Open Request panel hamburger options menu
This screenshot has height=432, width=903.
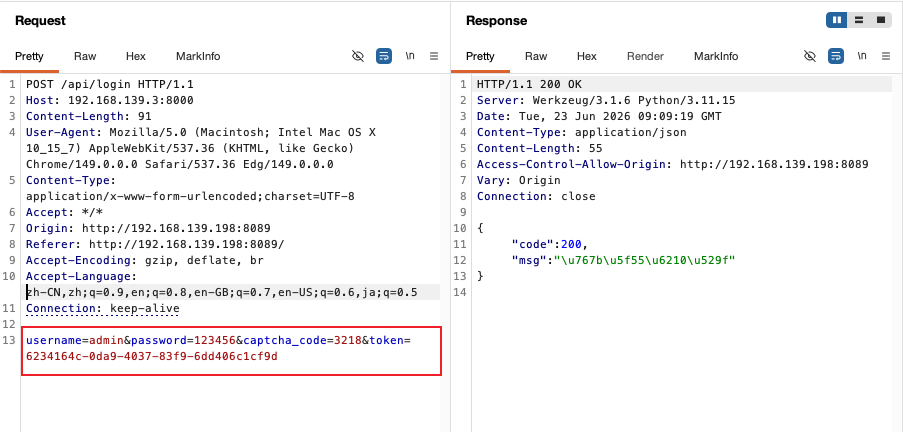coord(434,56)
